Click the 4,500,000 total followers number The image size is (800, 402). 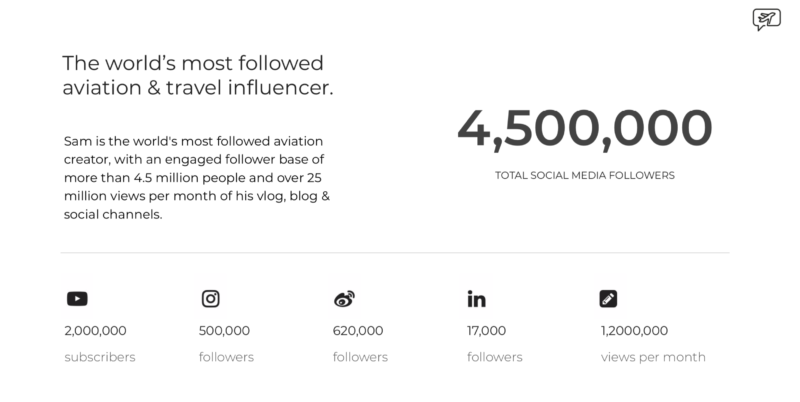point(584,130)
